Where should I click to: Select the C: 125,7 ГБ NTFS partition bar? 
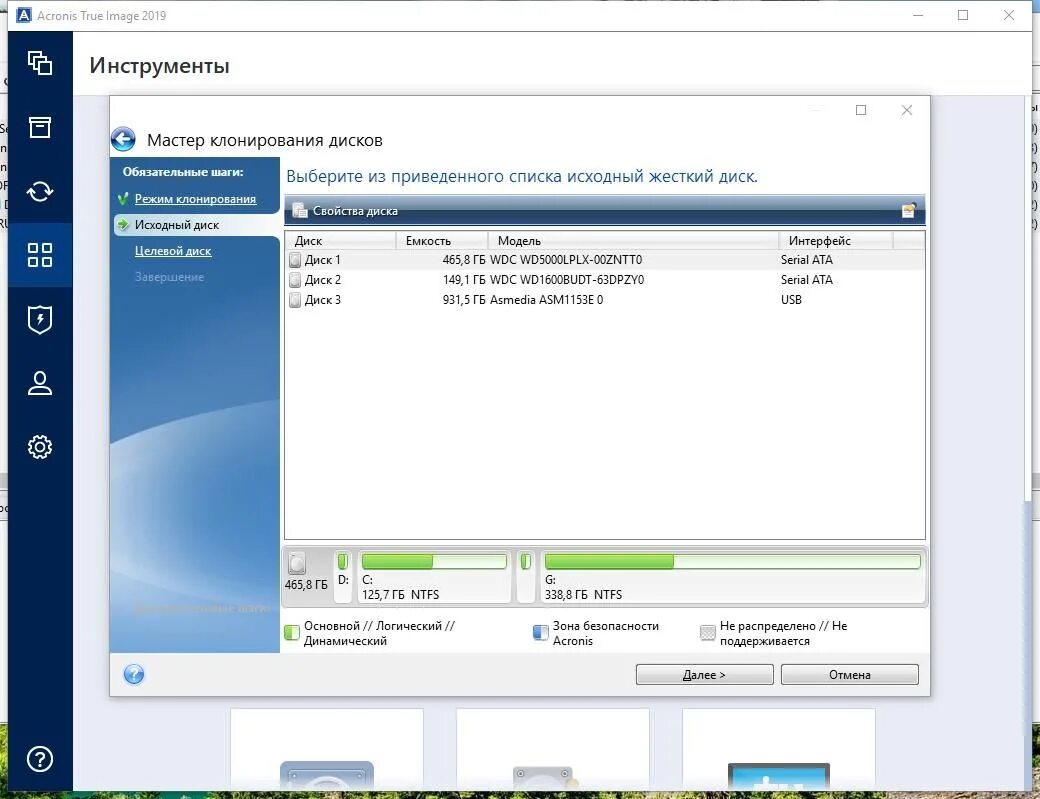(435, 577)
